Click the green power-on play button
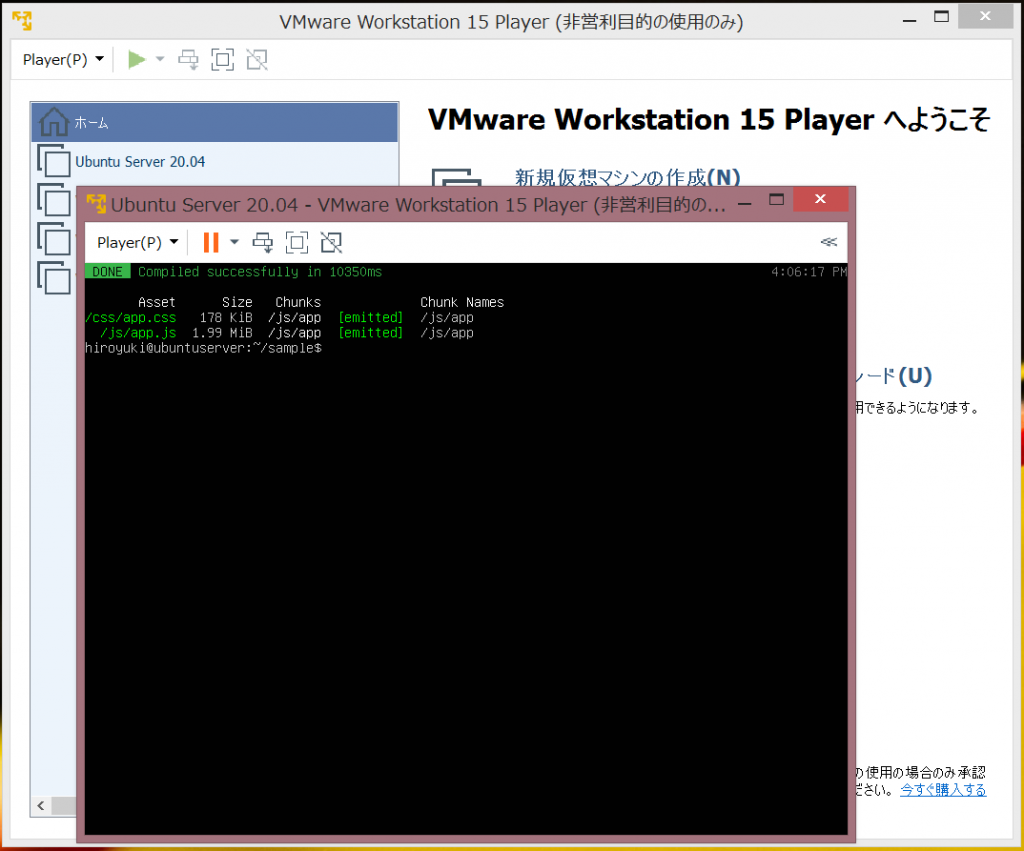1024x851 pixels. click(136, 59)
